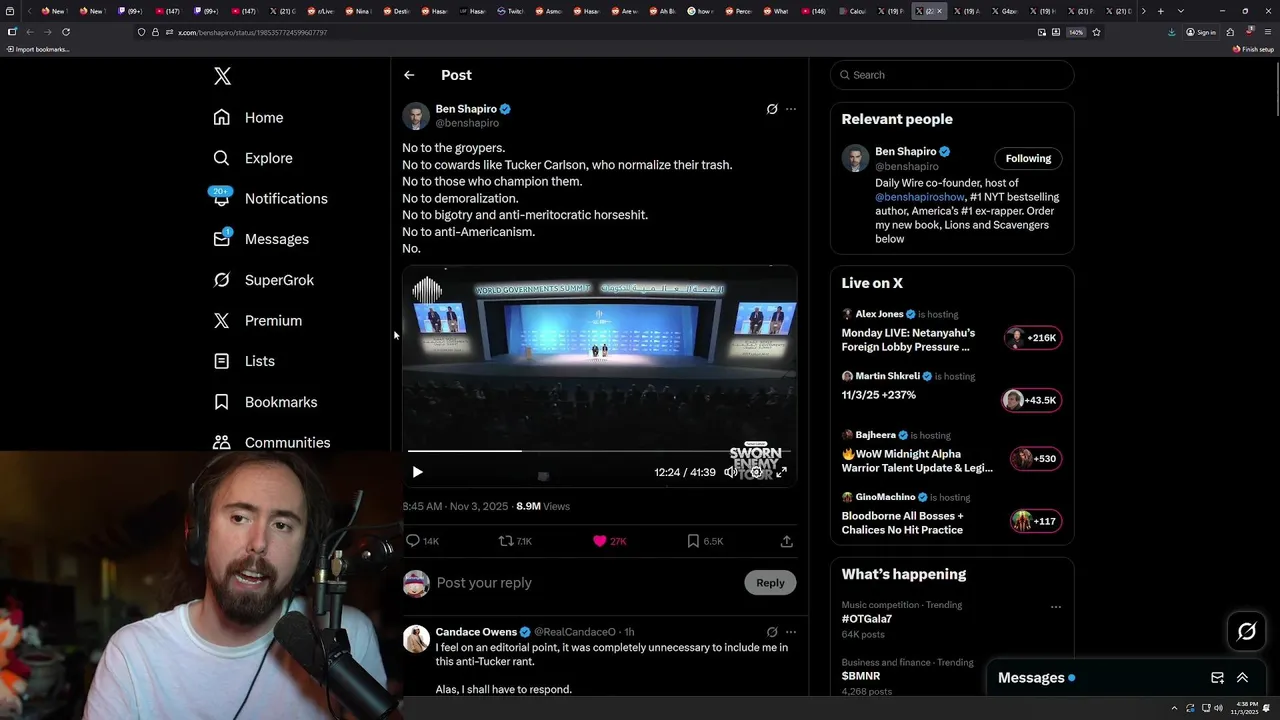Screen dimensions: 1280x720
Task: Click Ben Shapiro's post avatar
Action: click(x=416, y=116)
